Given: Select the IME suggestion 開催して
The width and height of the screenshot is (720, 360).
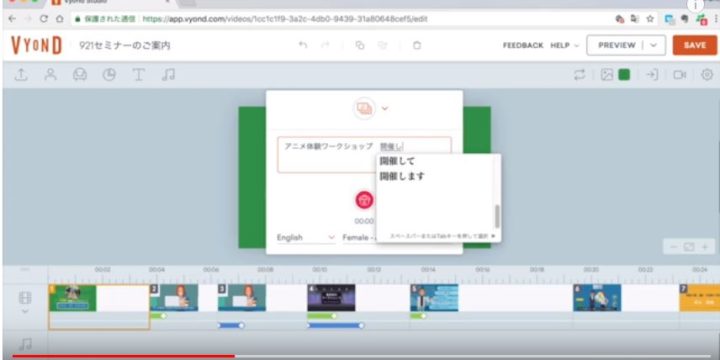Looking at the screenshot, I should [x=397, y=161].
